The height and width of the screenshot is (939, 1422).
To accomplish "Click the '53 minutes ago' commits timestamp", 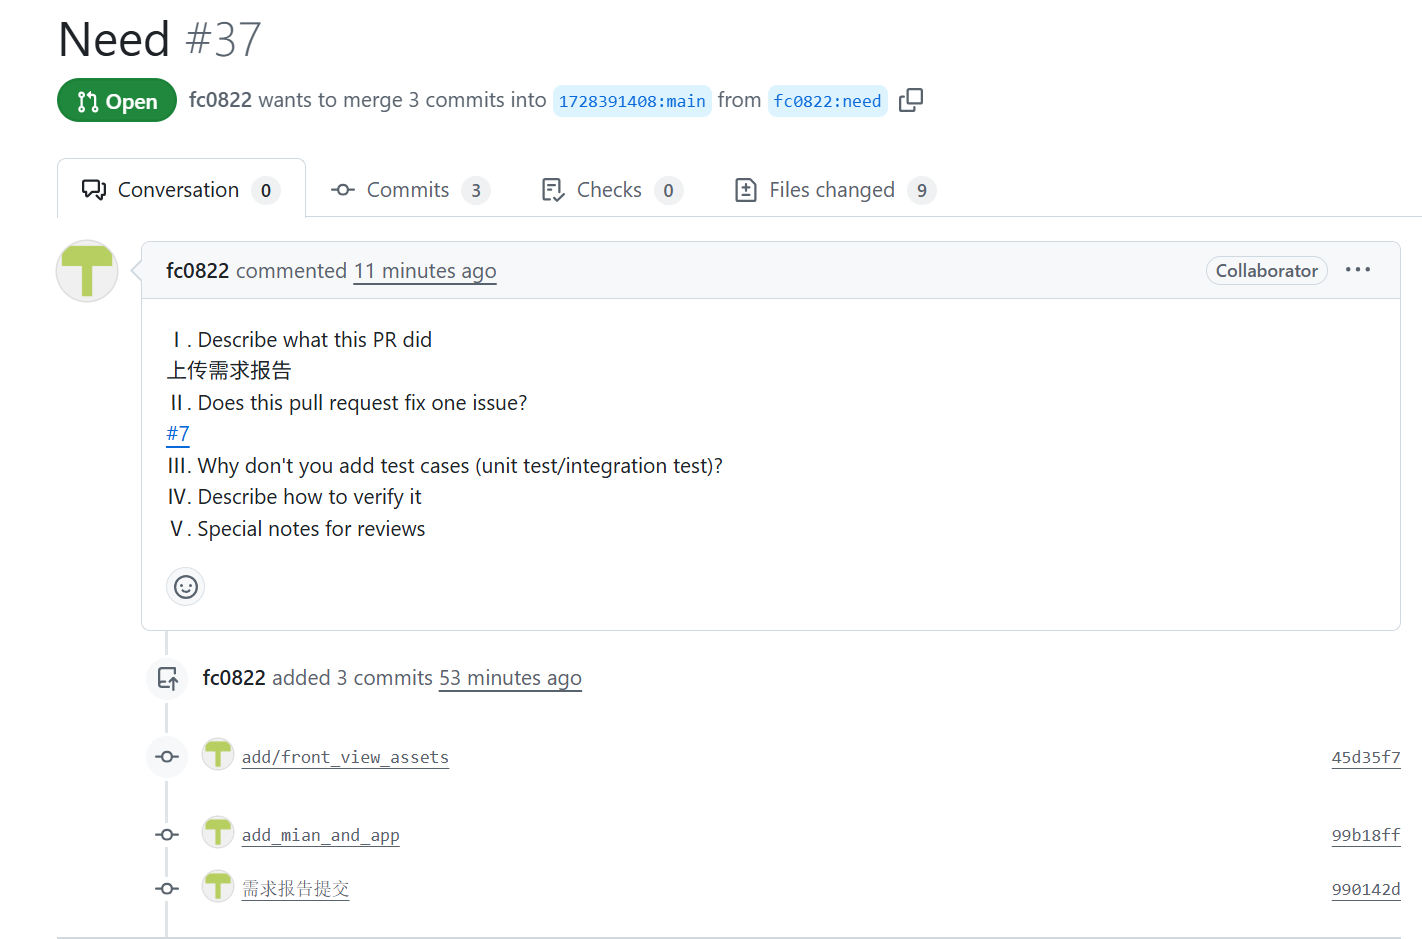I will 510,678.
